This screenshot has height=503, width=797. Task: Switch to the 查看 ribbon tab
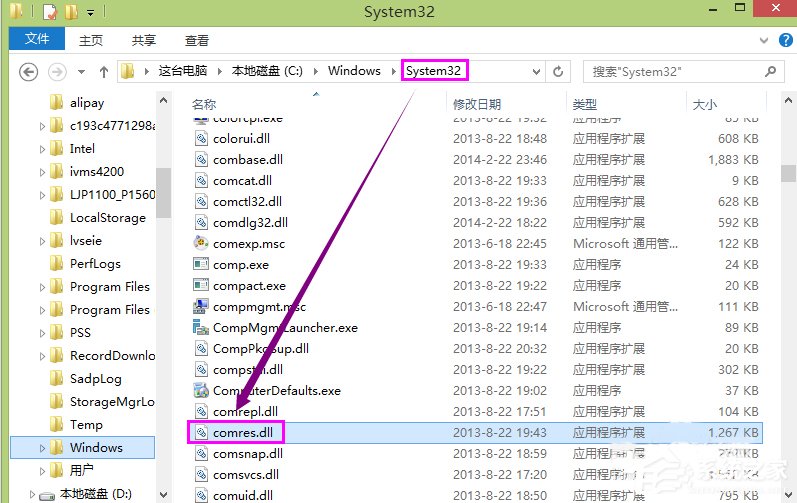(x=197, y=40)
